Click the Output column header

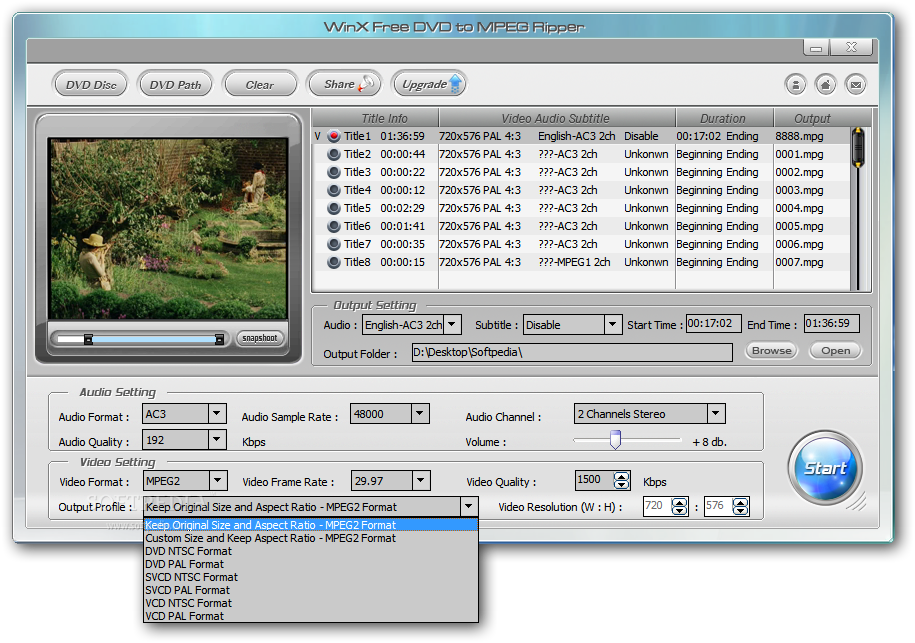pos(812,118)
